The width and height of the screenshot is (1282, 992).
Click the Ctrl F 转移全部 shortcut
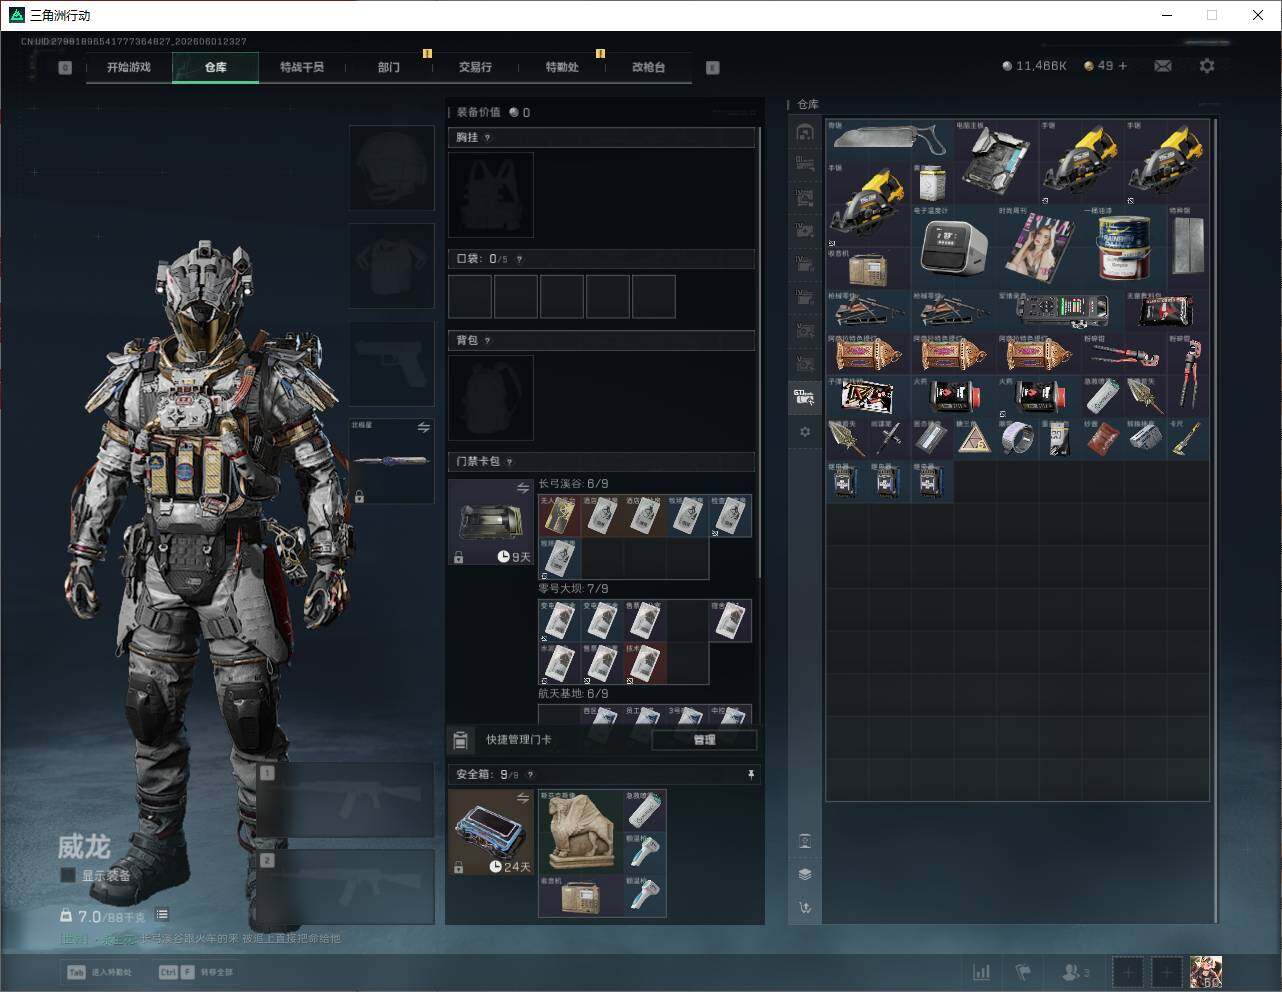point(196,972)
